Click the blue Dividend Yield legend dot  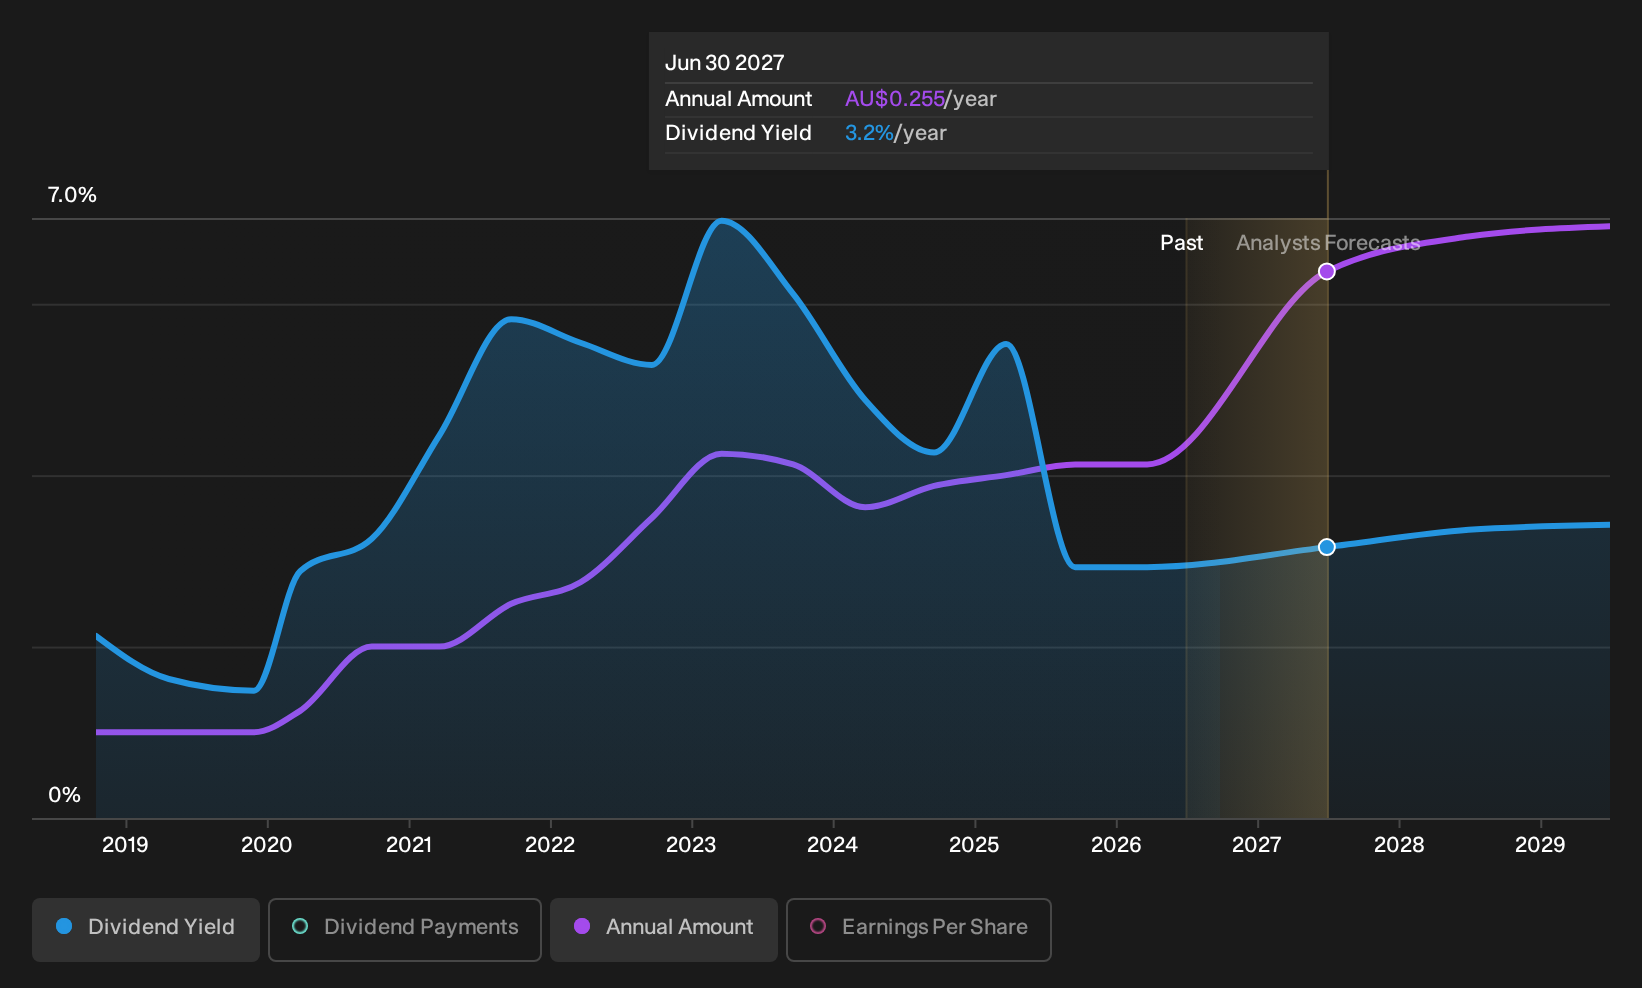pyautogui.click(x=64, y=926)
